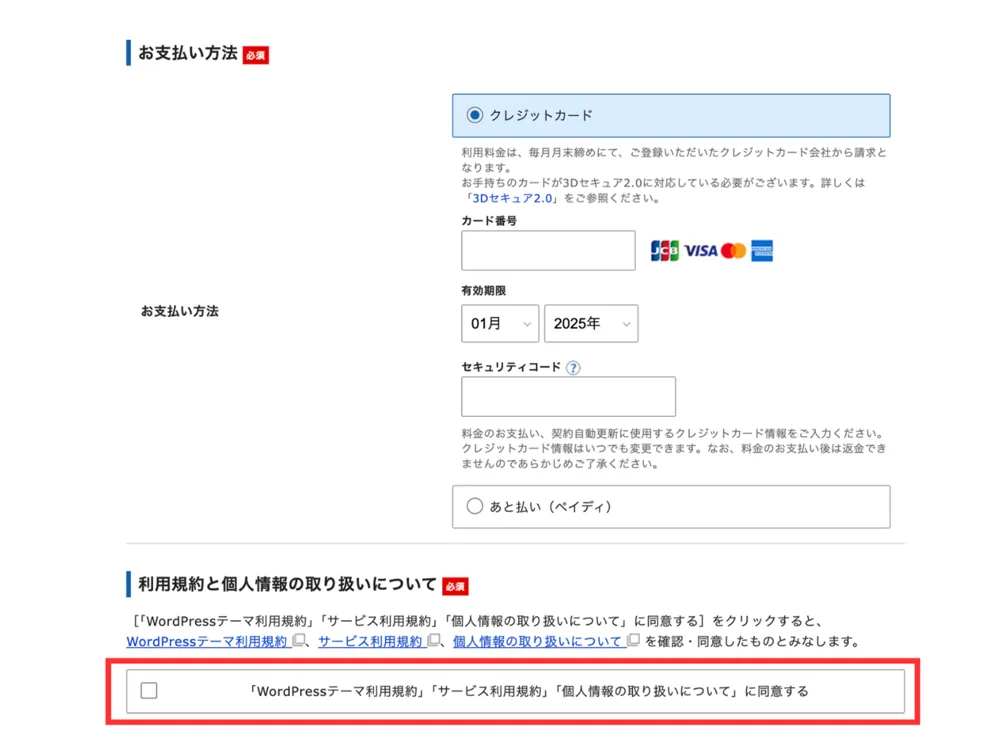Click the セキュリティコード input field

click(568, 397)
